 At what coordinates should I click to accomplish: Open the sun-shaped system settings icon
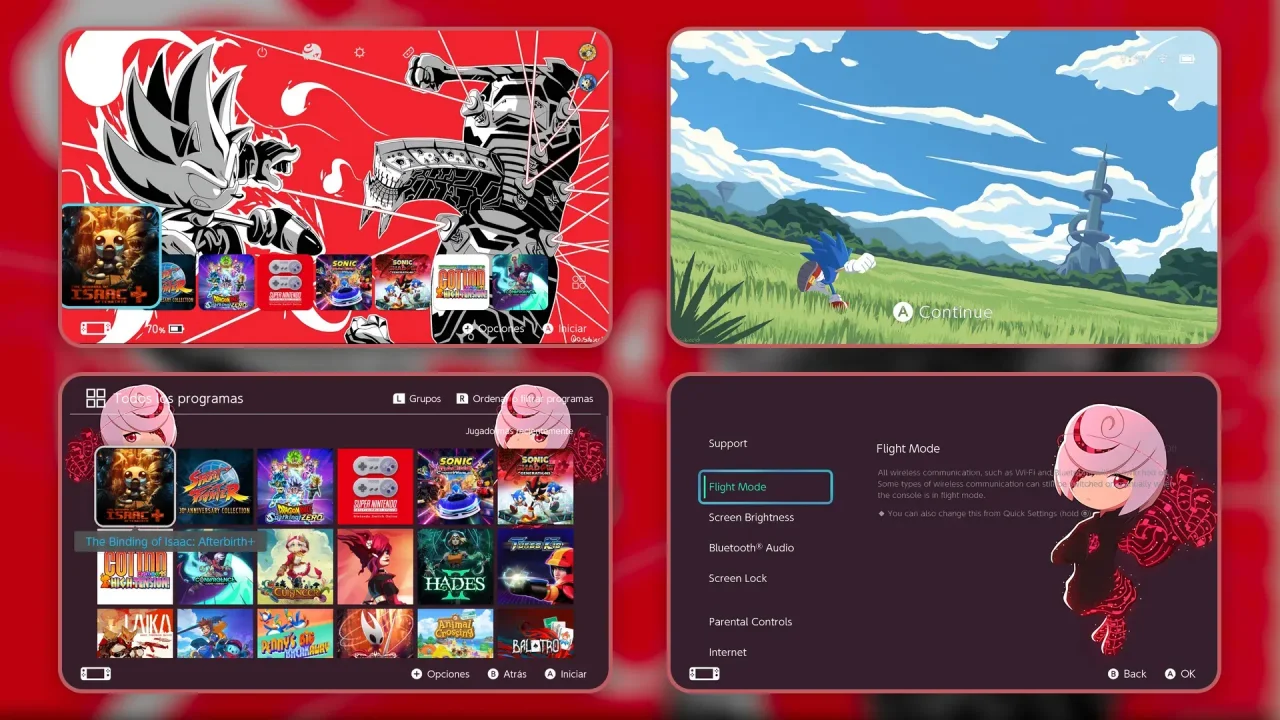coord(360,52)
